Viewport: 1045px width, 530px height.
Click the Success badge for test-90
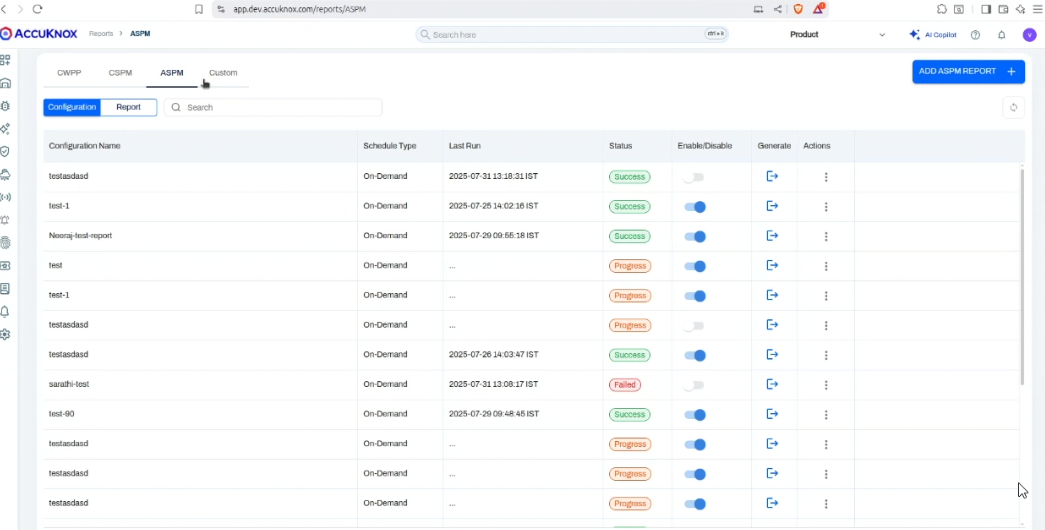click(630, 414)
